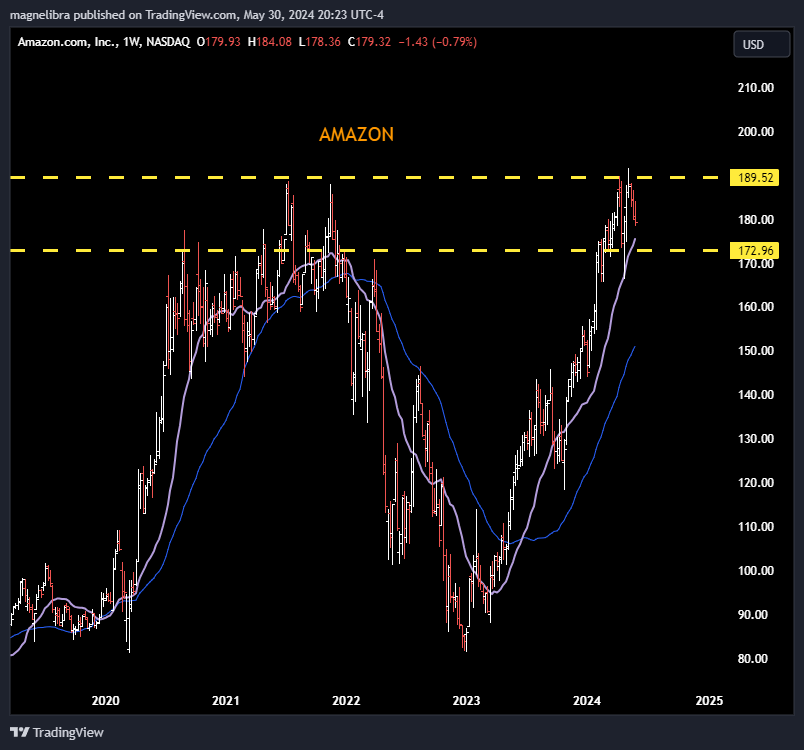Click the Amazon.com, Inc. symbol title
This screenshot has height=750, width=804.
(68, 42)
